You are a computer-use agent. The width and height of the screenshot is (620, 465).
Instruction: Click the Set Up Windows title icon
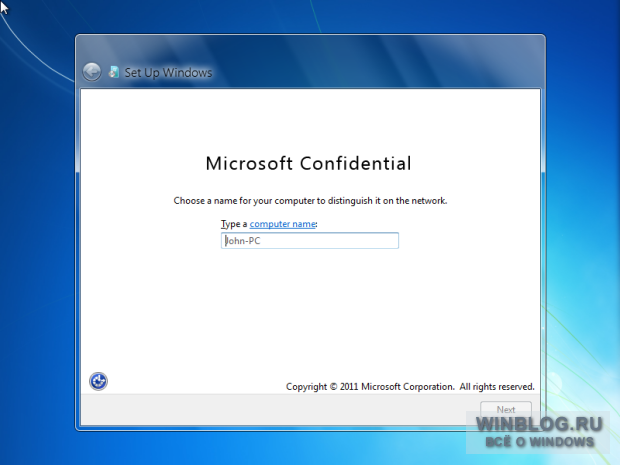pos(114,72)
